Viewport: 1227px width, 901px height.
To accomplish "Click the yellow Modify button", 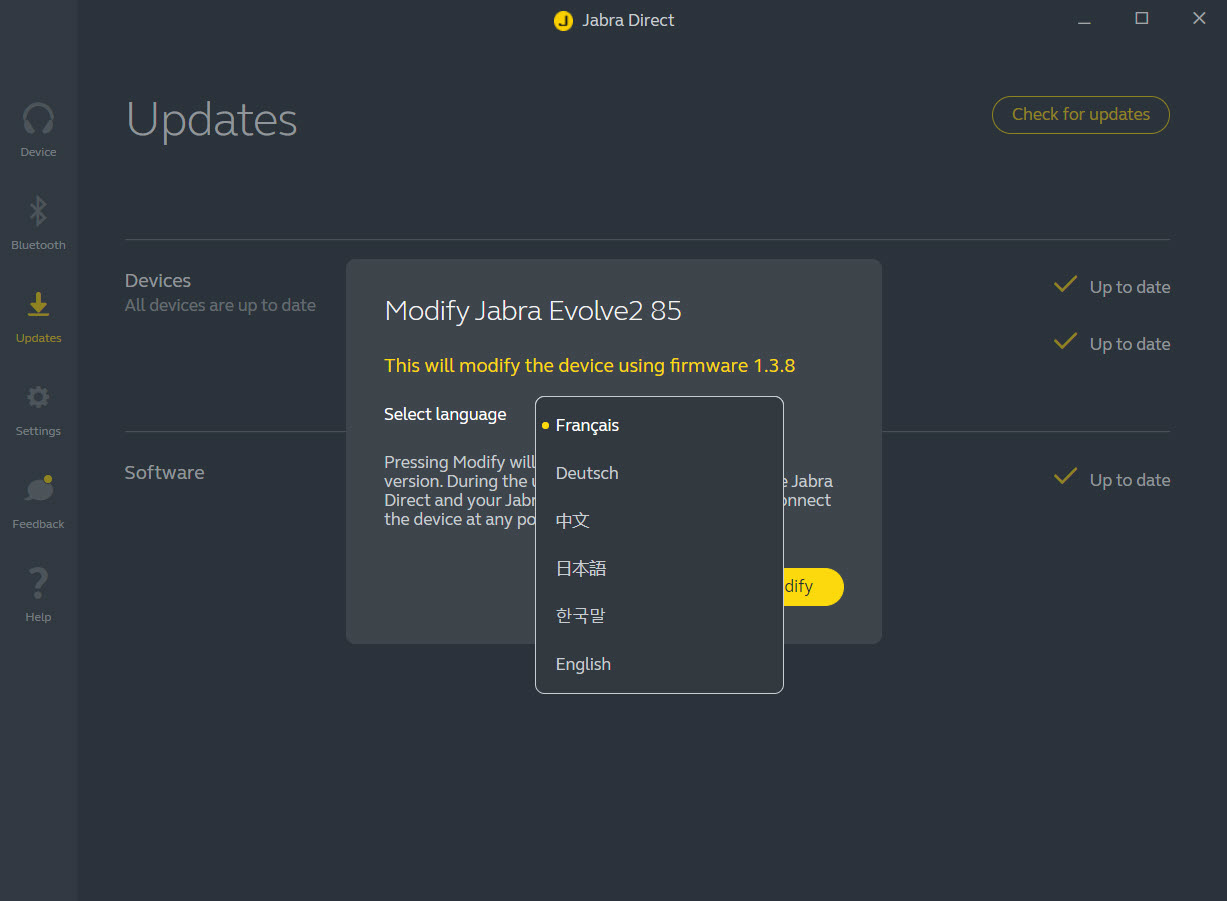I will pos(813,587).
